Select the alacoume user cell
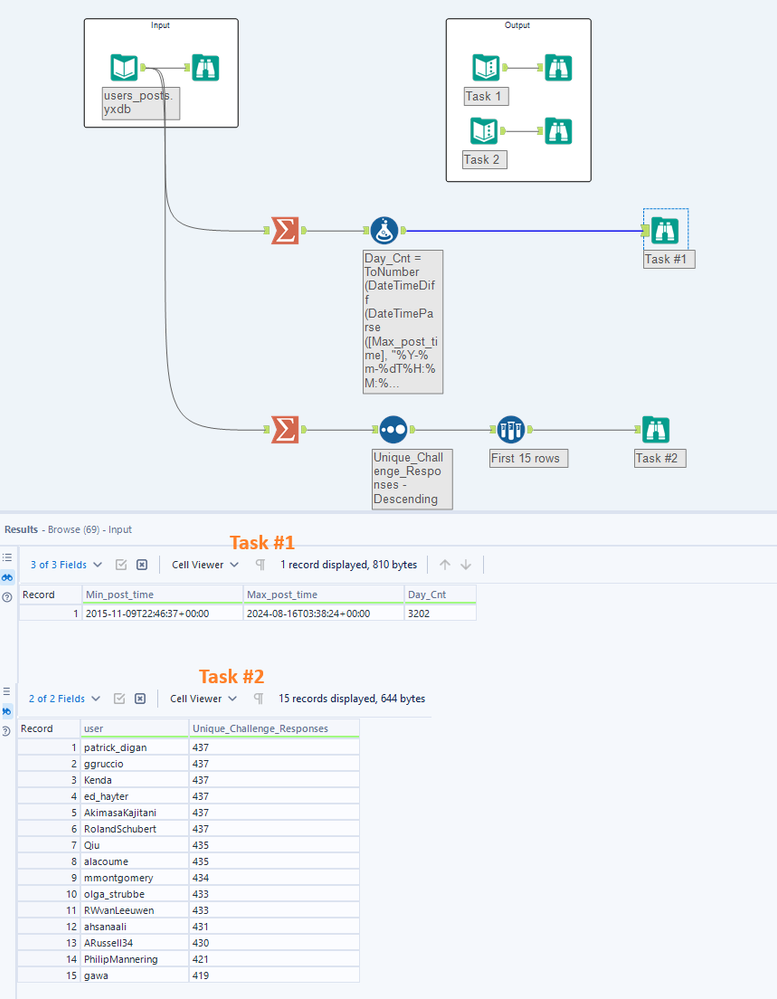Screen dimensions: 777x999 [x=135, y=861]
